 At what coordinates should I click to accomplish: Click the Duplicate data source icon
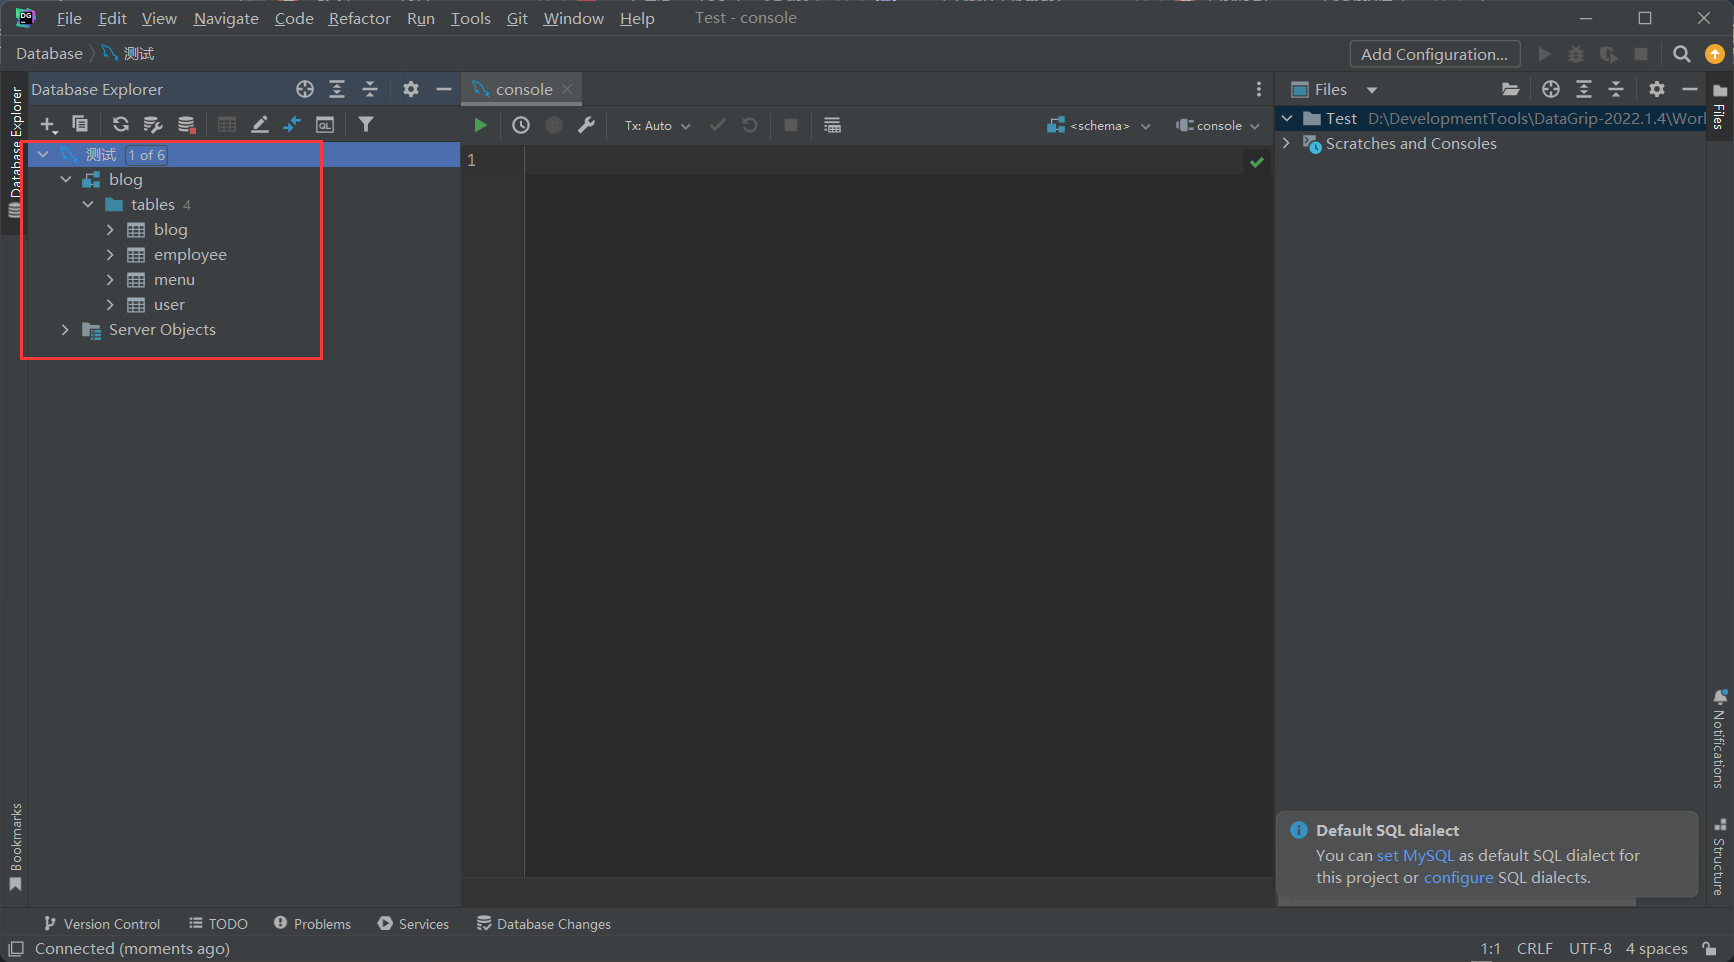coord(80,124)
